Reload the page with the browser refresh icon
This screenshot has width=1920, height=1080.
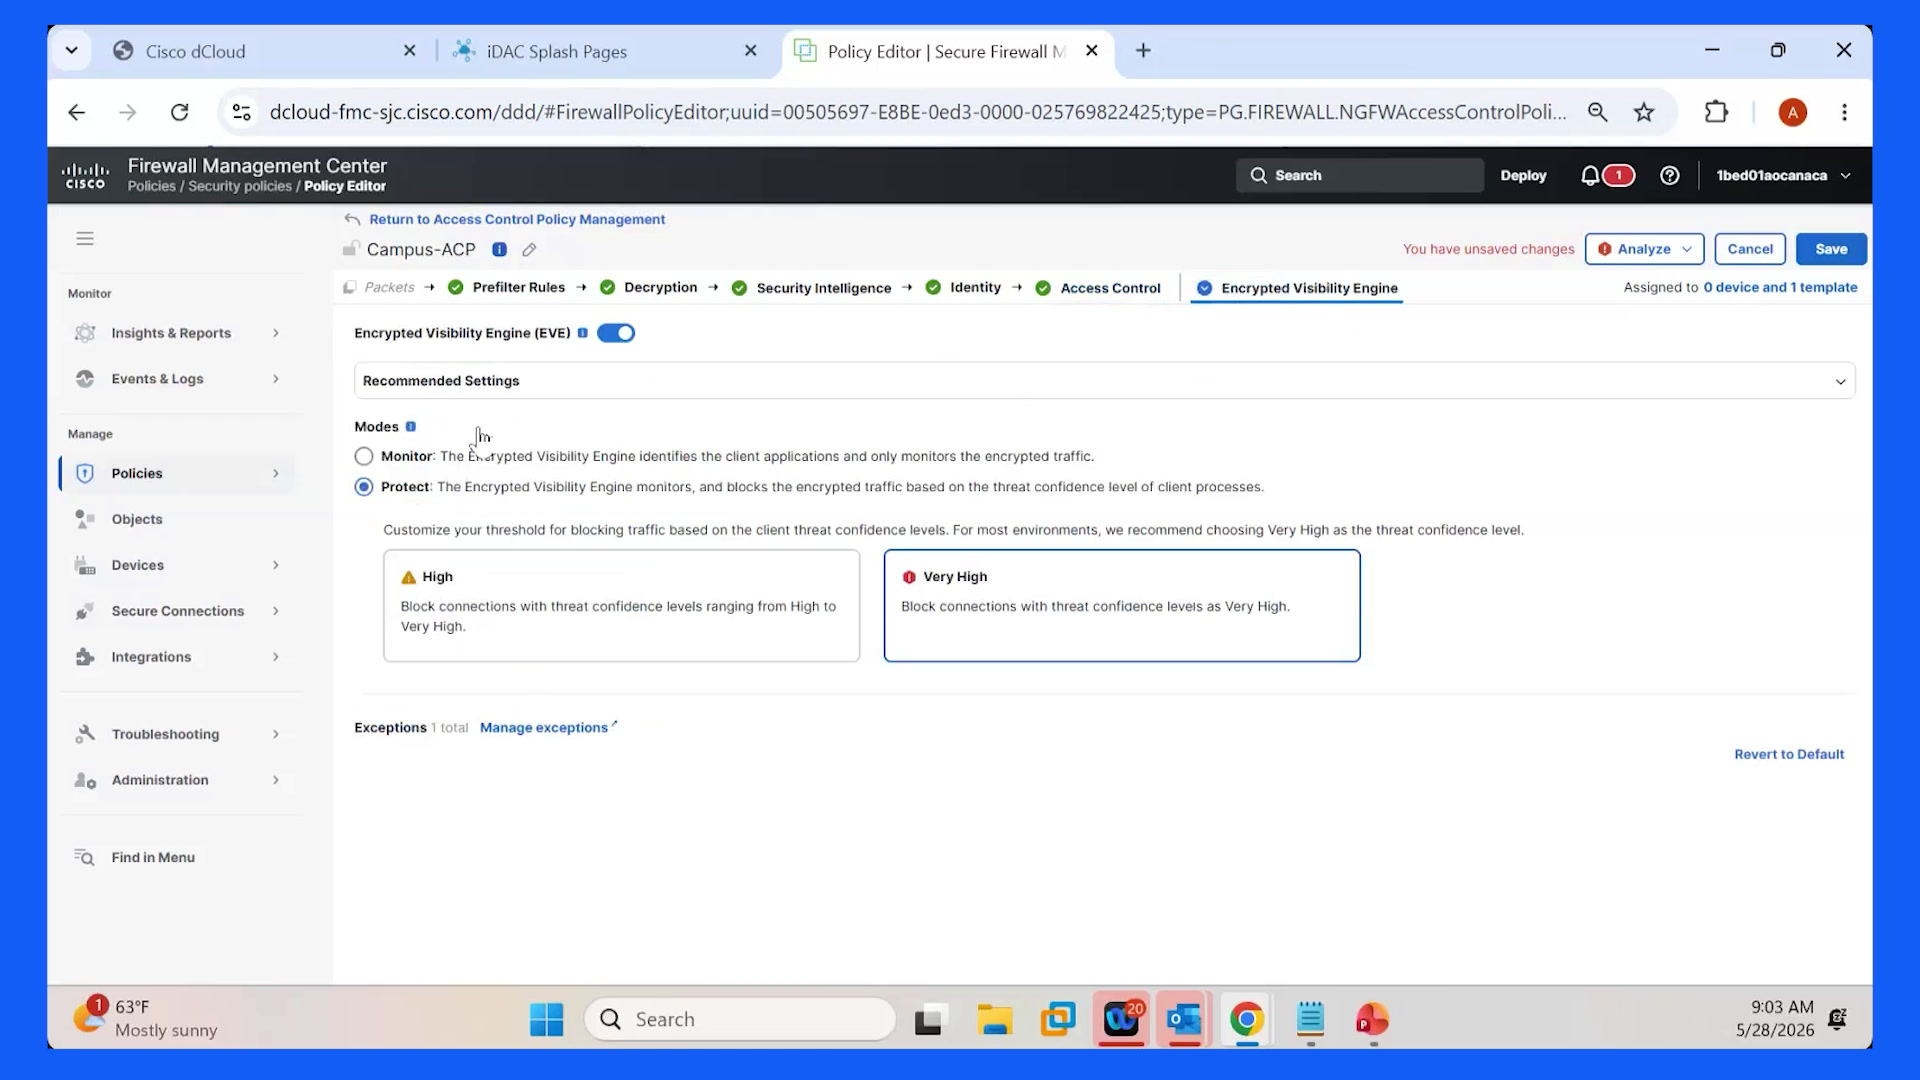(179, 112)
